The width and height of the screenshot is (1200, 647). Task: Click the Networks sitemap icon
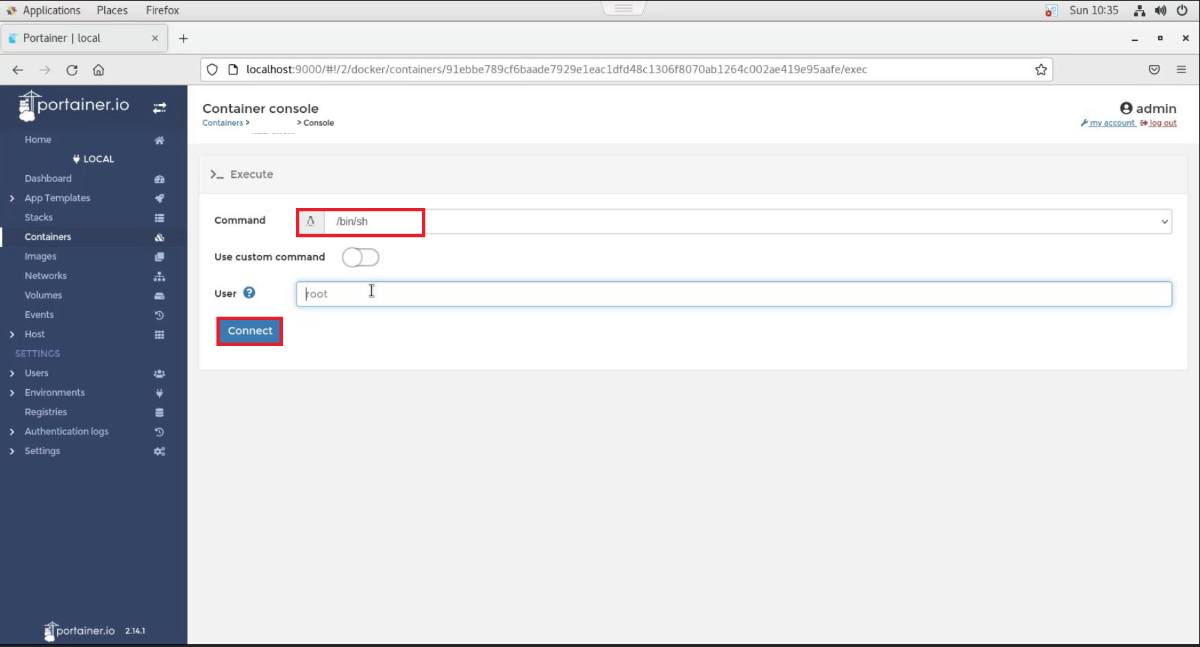click(159, 276)
